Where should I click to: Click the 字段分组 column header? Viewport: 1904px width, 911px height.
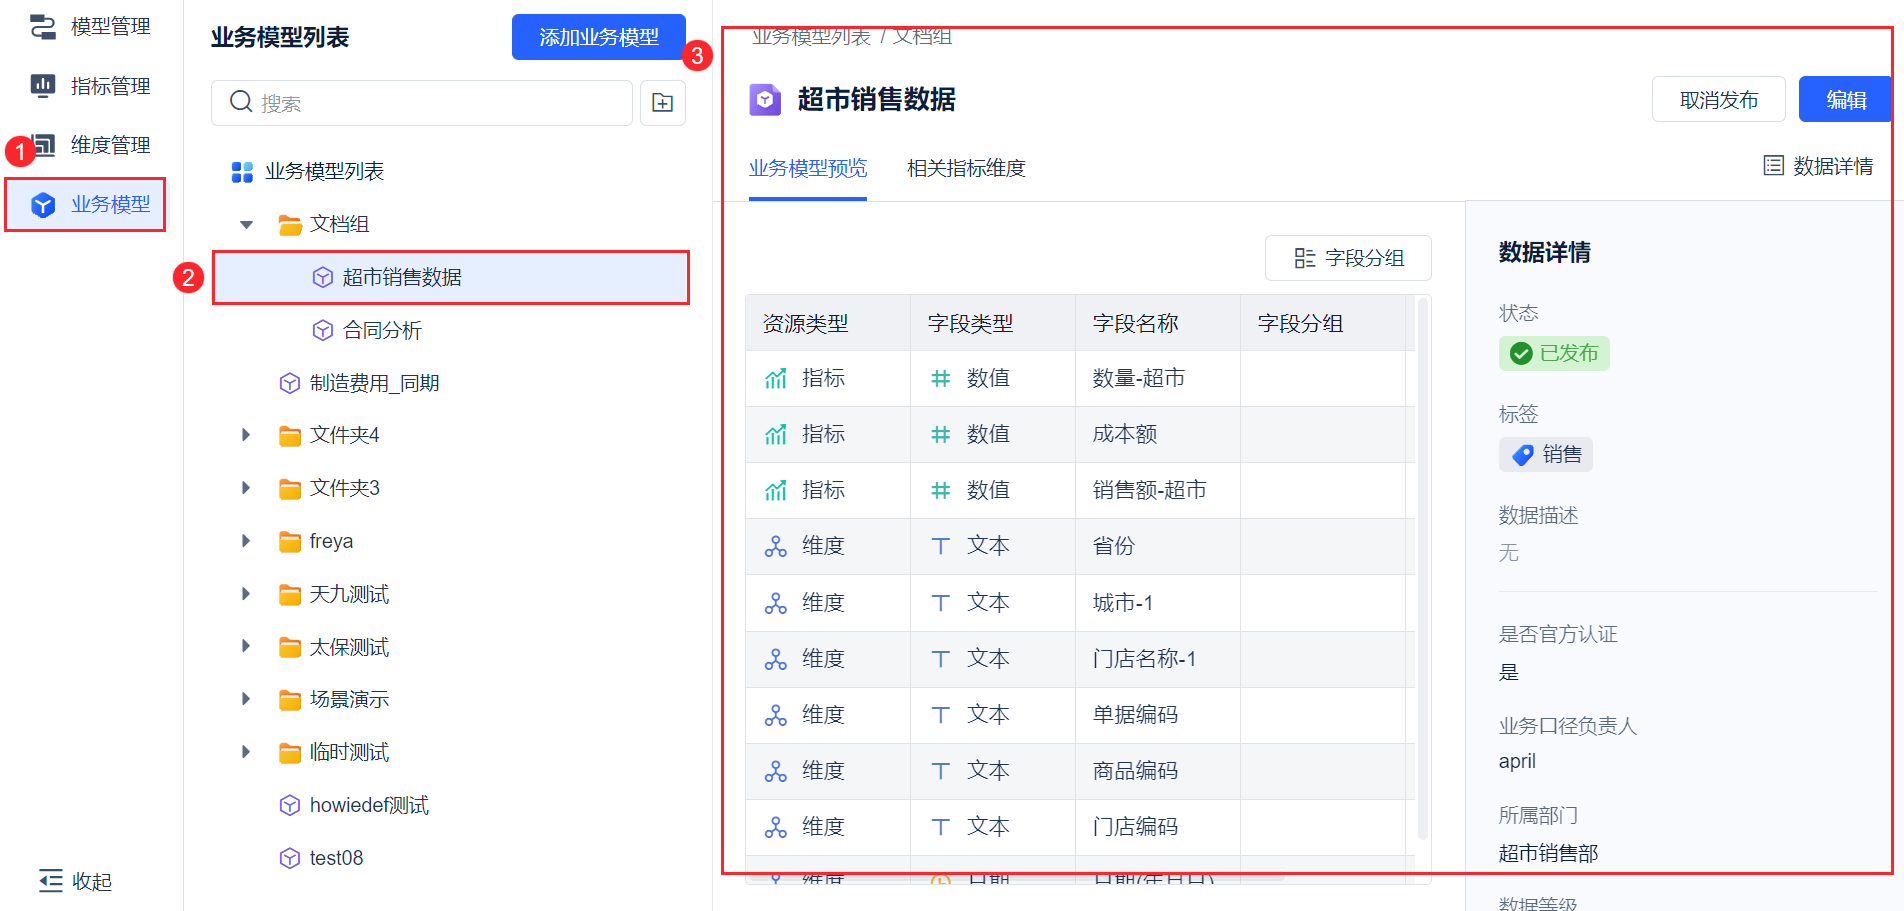coord(1323,323)
